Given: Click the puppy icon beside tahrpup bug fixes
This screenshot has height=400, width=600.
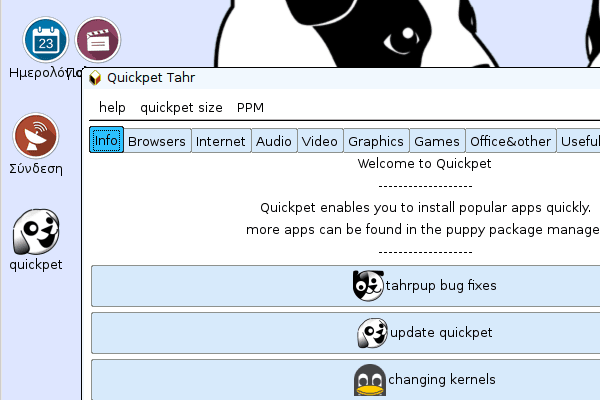Looking at the screenshot, I should [368, 286].
